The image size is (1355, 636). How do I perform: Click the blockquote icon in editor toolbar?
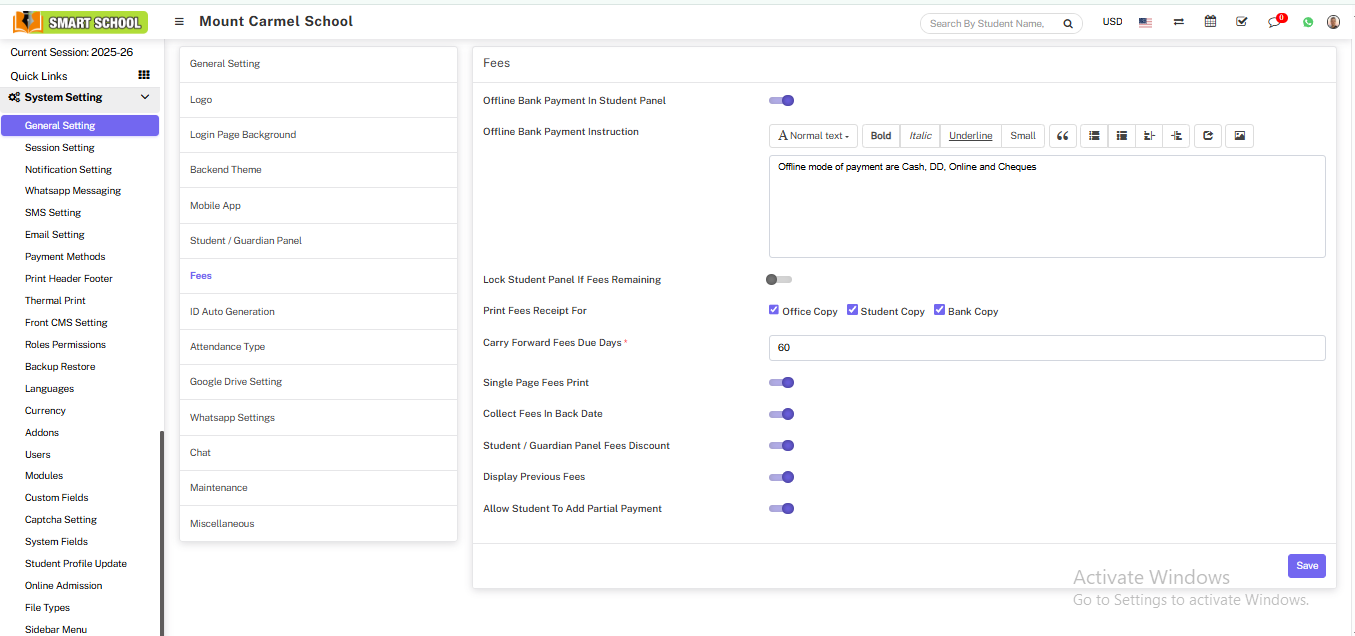pos(1063,136)
